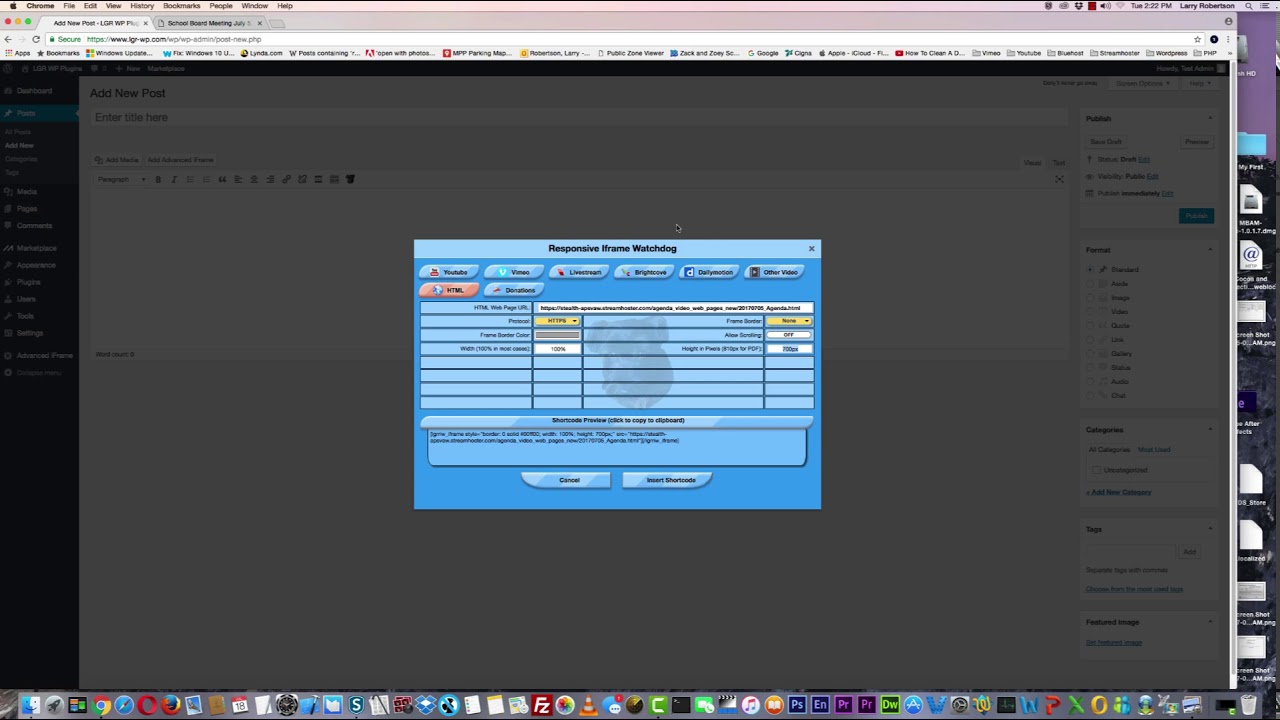1280x720 pixels.
Task: Copy shortcode via Shortcode Preview bar
Action: point(617,421)
